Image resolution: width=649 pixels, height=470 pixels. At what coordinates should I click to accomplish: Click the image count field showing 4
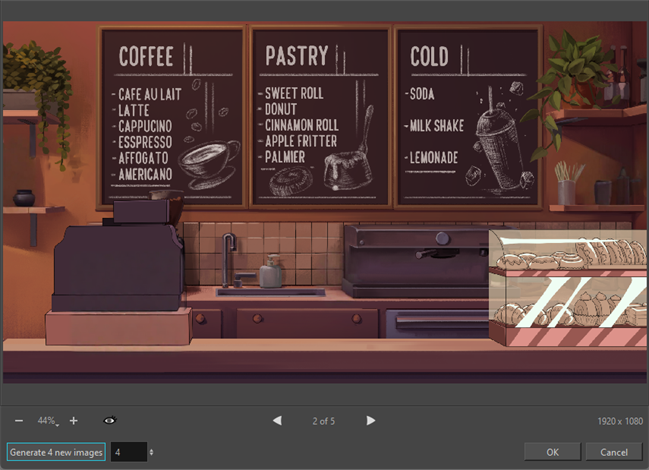pyautogui.click(x=128, y=452)
